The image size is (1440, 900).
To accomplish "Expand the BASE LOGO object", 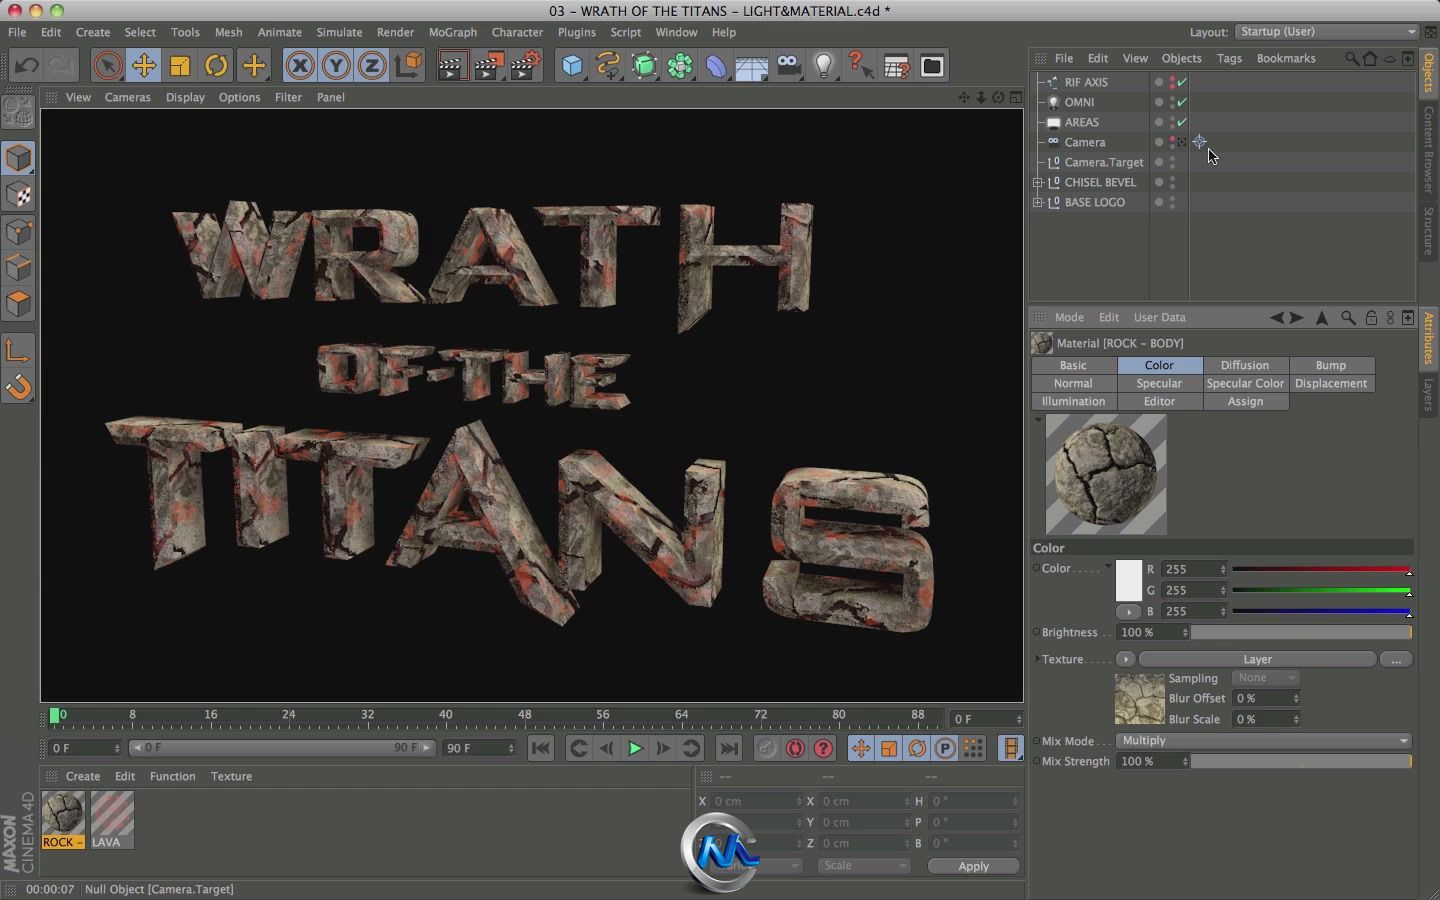I will click(x=1038, y=202).
